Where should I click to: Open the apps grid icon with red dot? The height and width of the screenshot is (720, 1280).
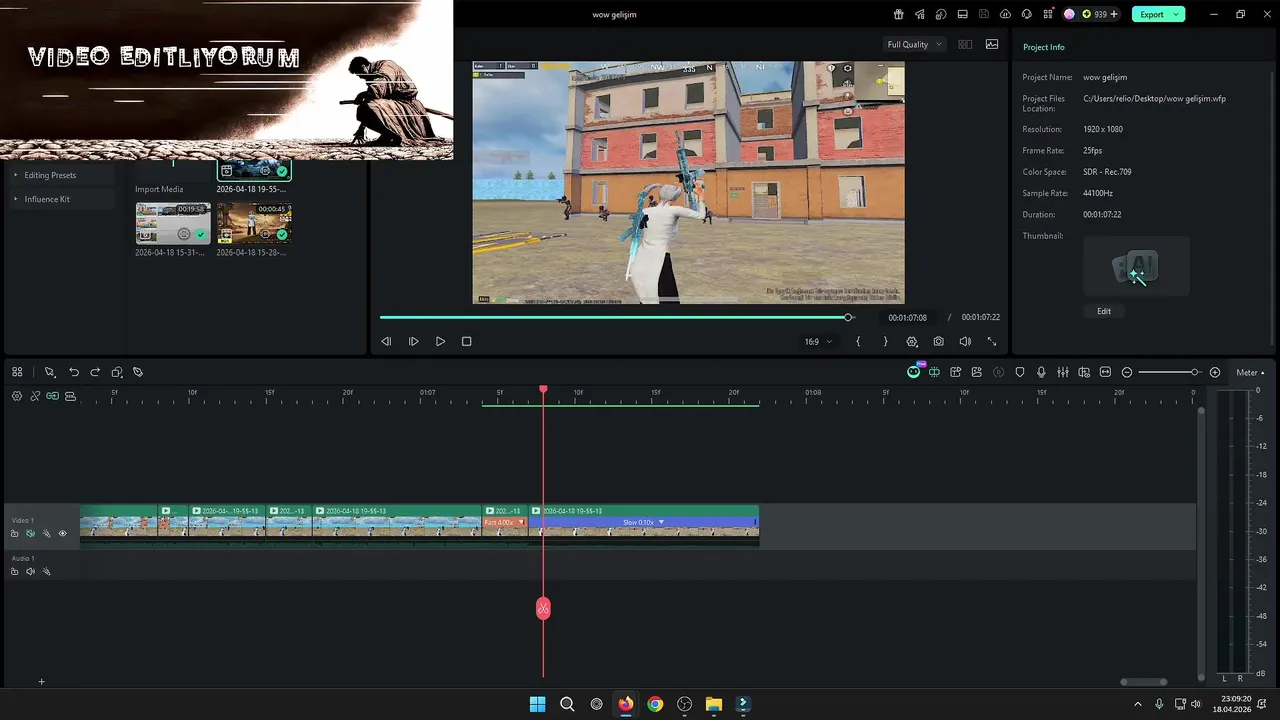point(1048,14)
